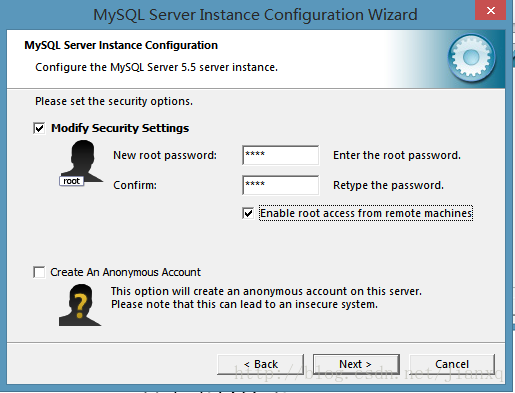
Task: Close the wizard with red X
Action: [491, 10]
